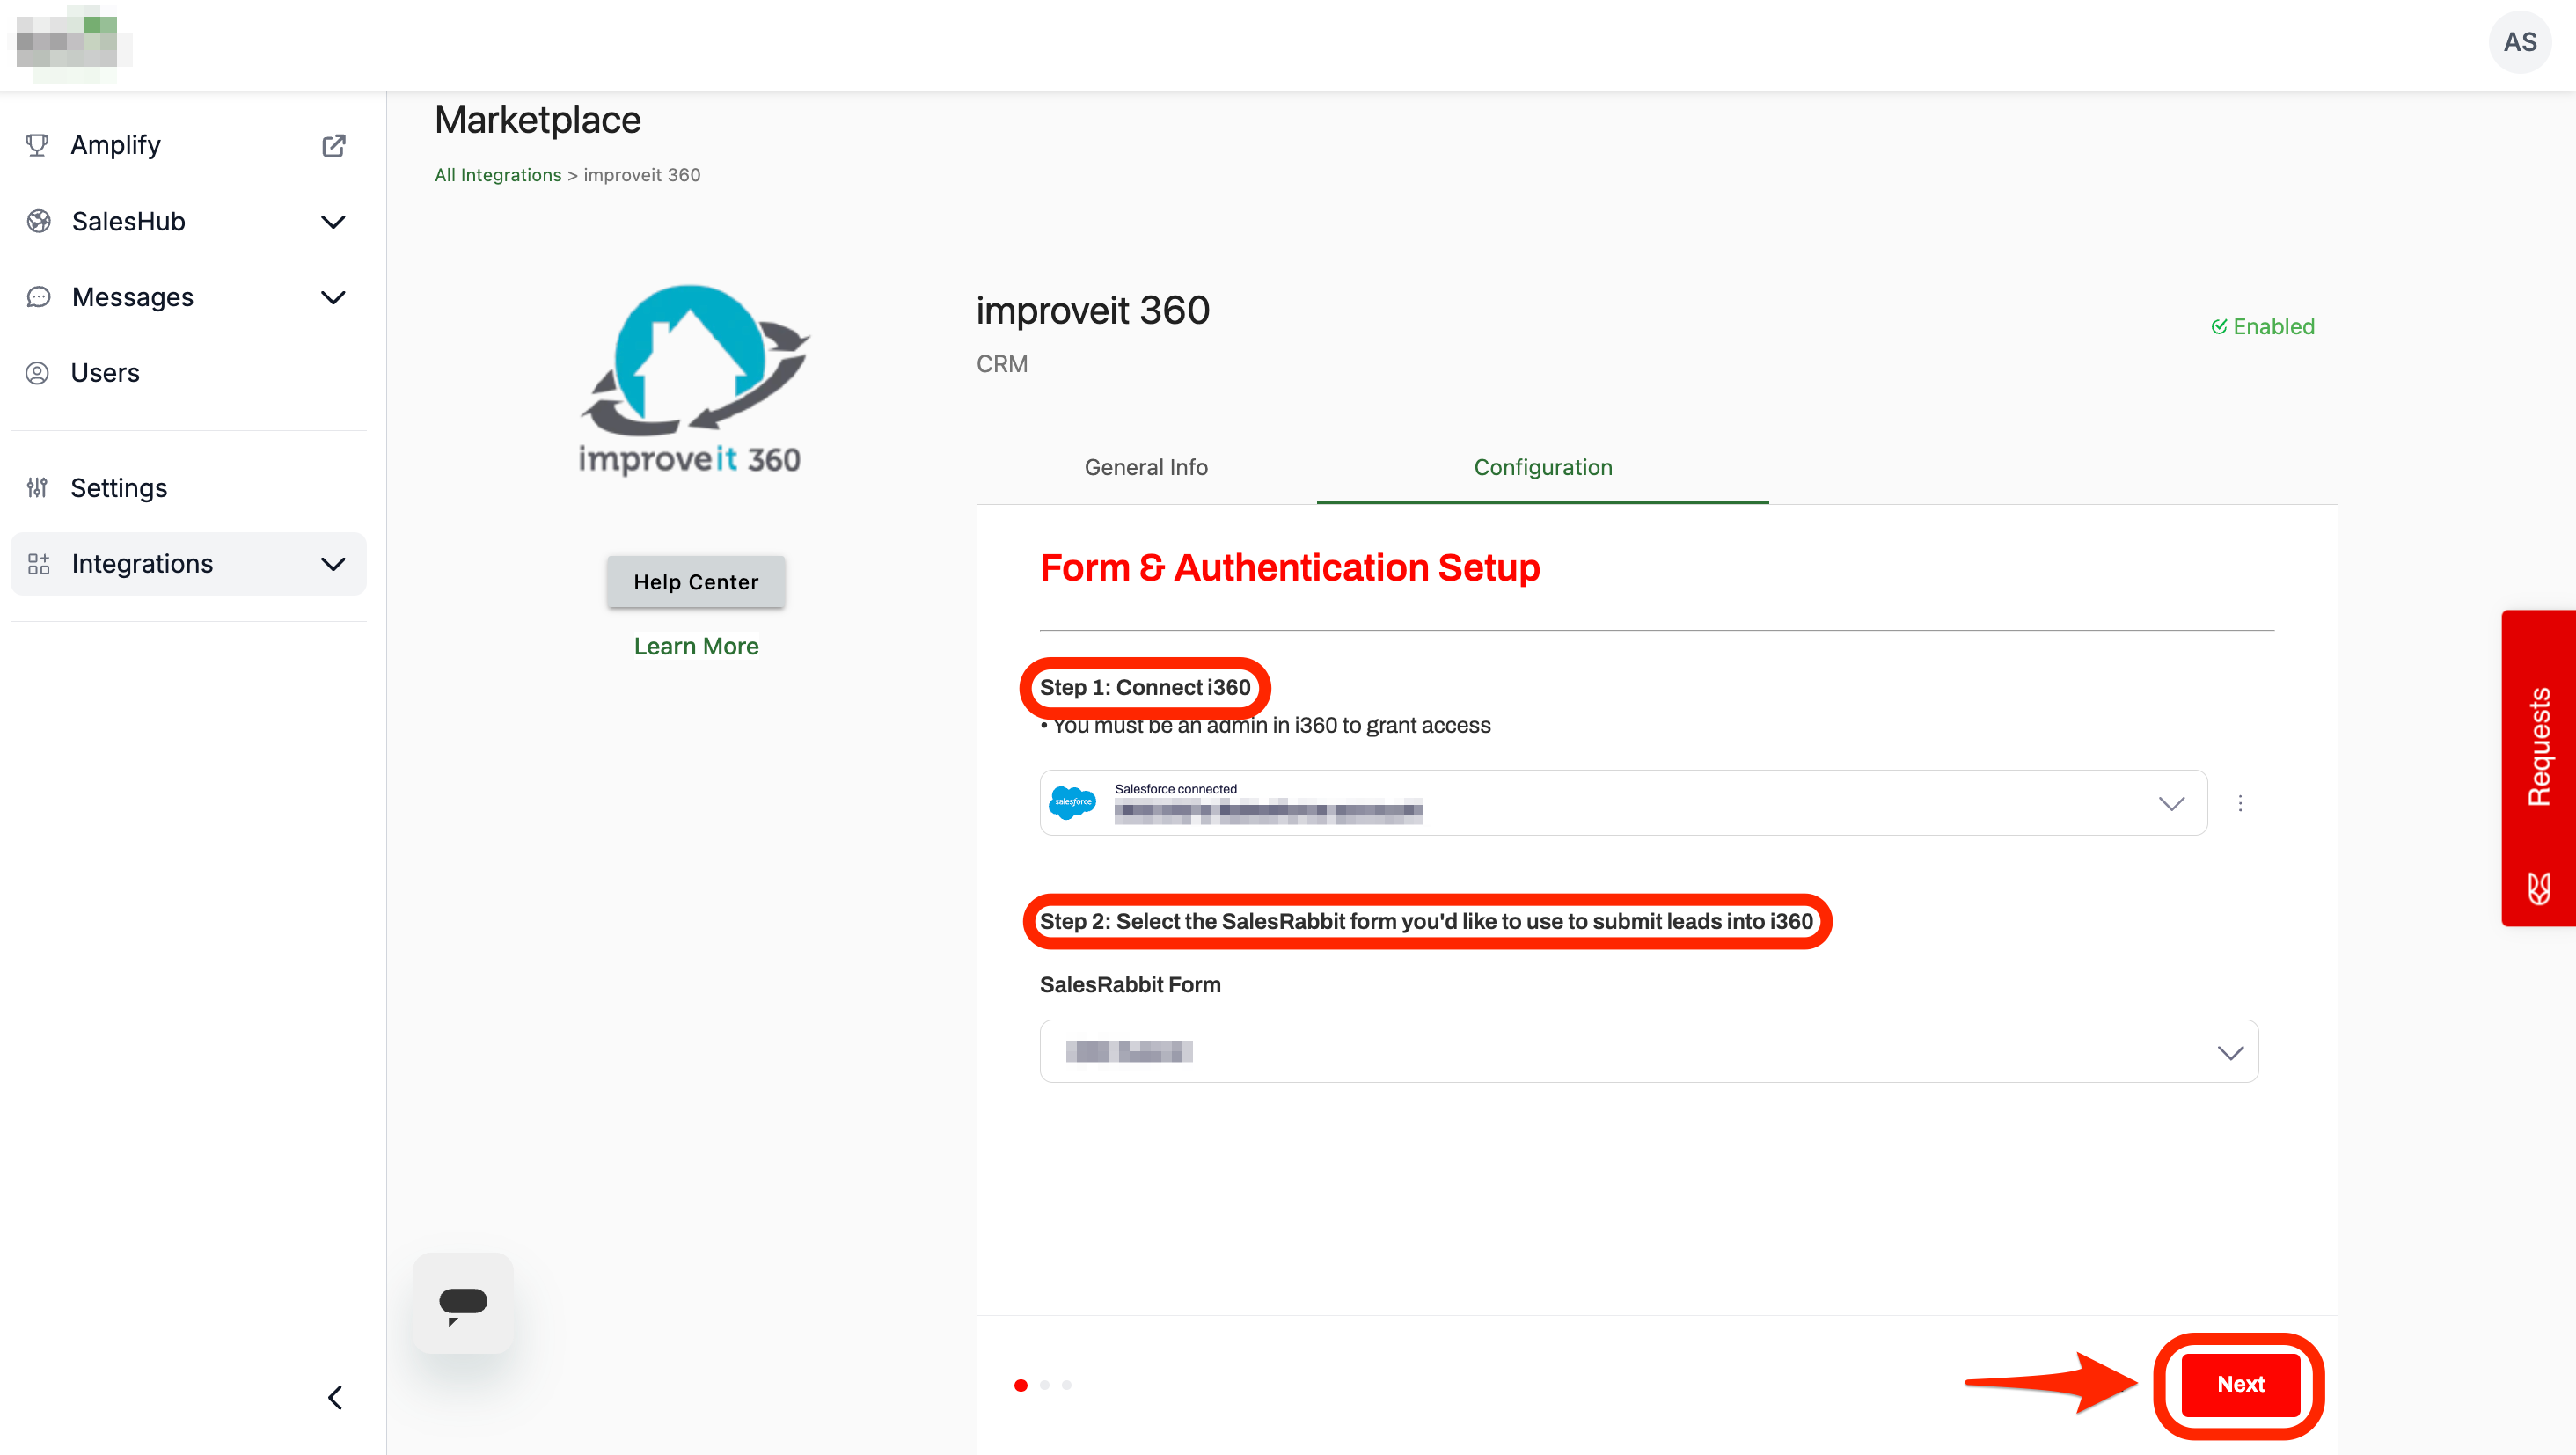Open the Help Center
This screenshot has width=2576, height=1455.
coord(696,581)
